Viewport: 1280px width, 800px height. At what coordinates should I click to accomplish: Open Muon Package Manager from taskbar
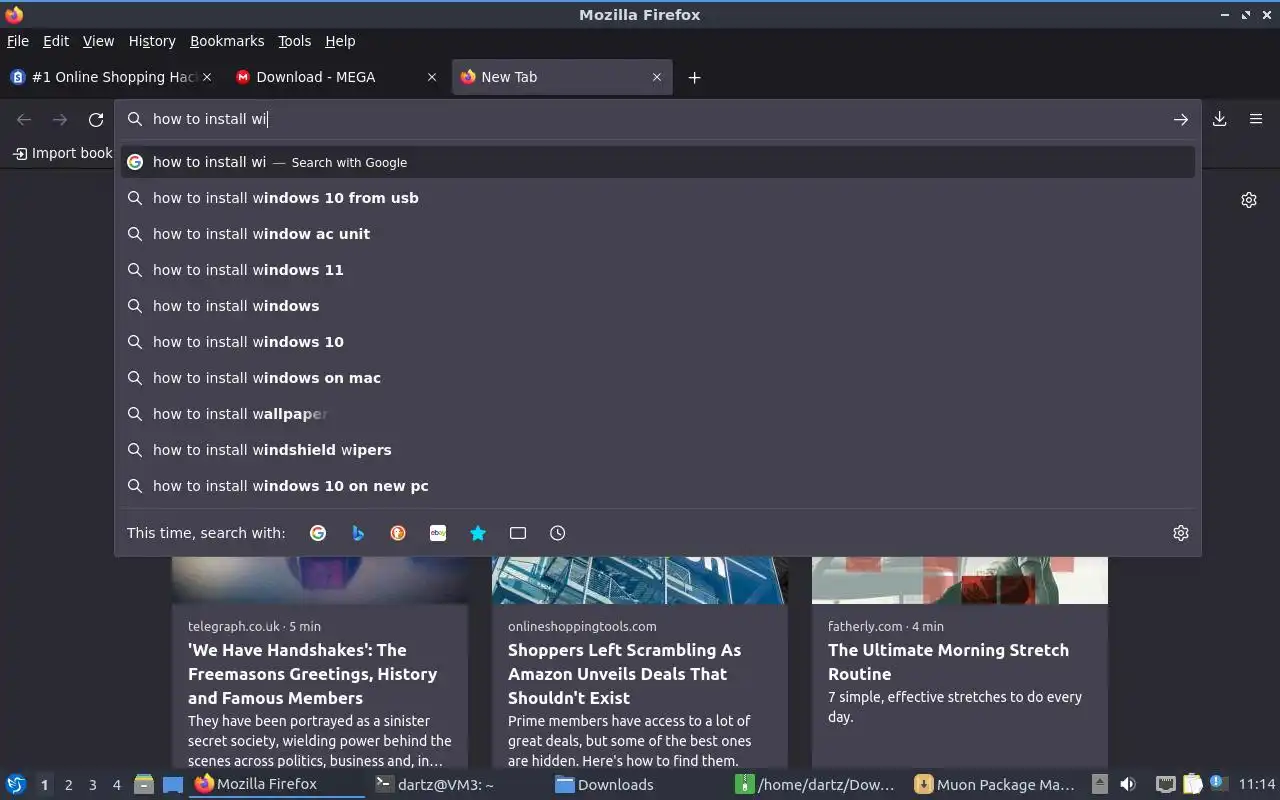tap(996, 785)
